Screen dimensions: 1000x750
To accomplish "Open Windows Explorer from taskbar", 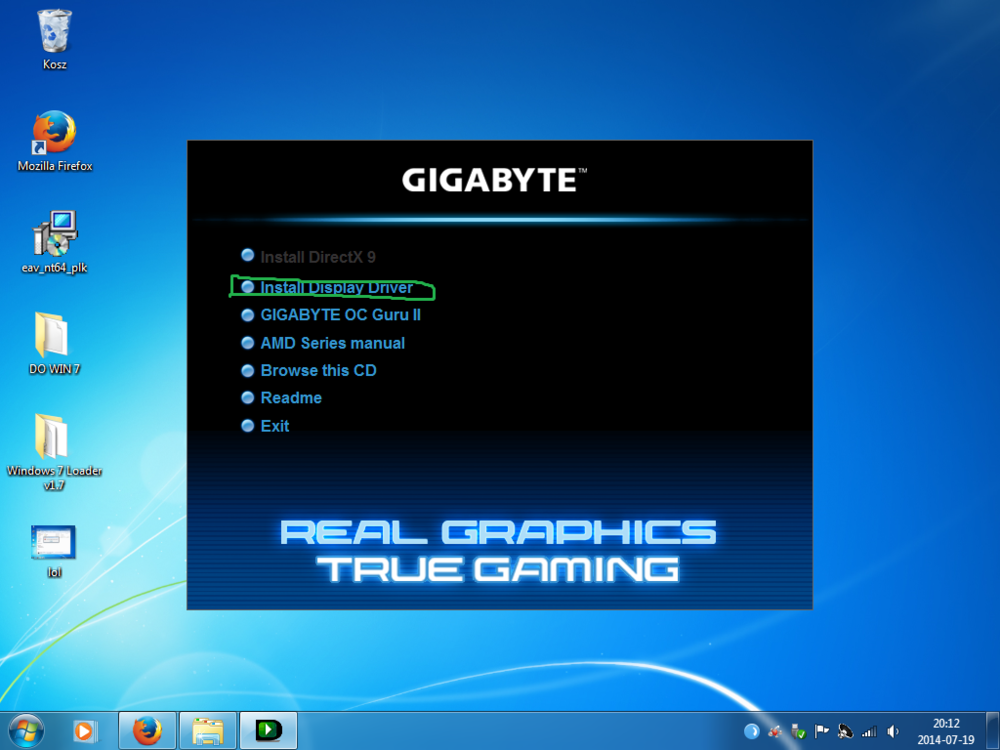I will [x=208, y=731].
